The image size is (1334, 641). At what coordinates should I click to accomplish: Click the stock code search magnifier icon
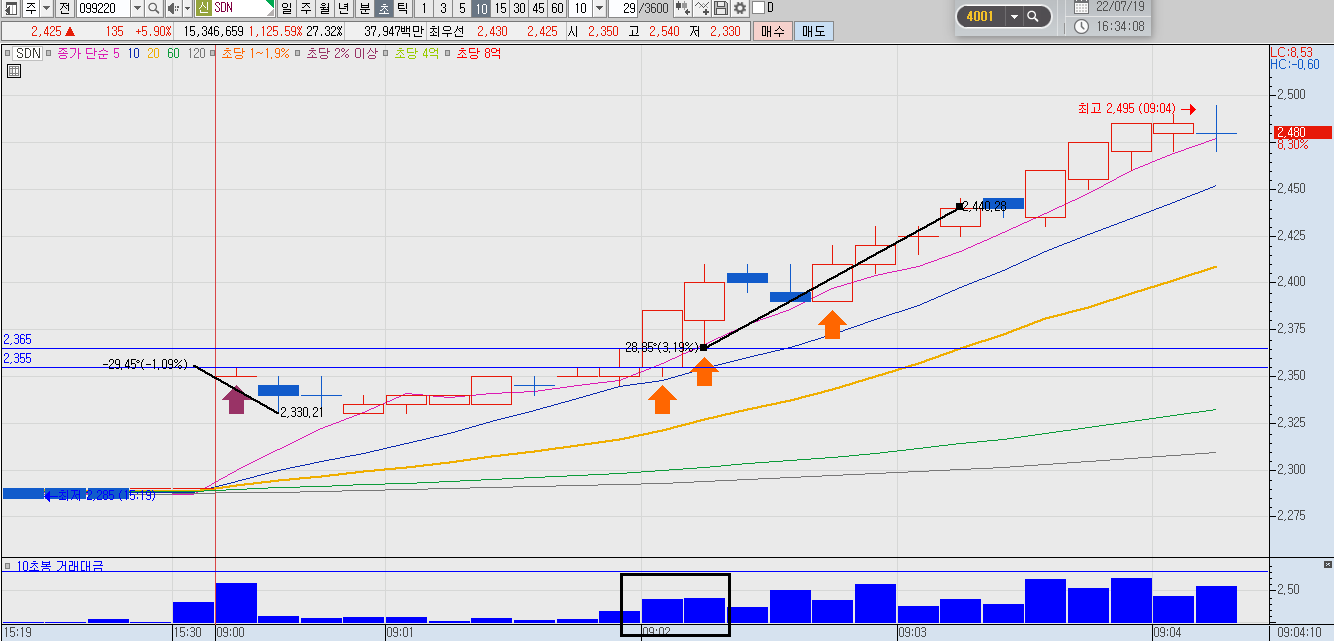(x=153, y=8)
